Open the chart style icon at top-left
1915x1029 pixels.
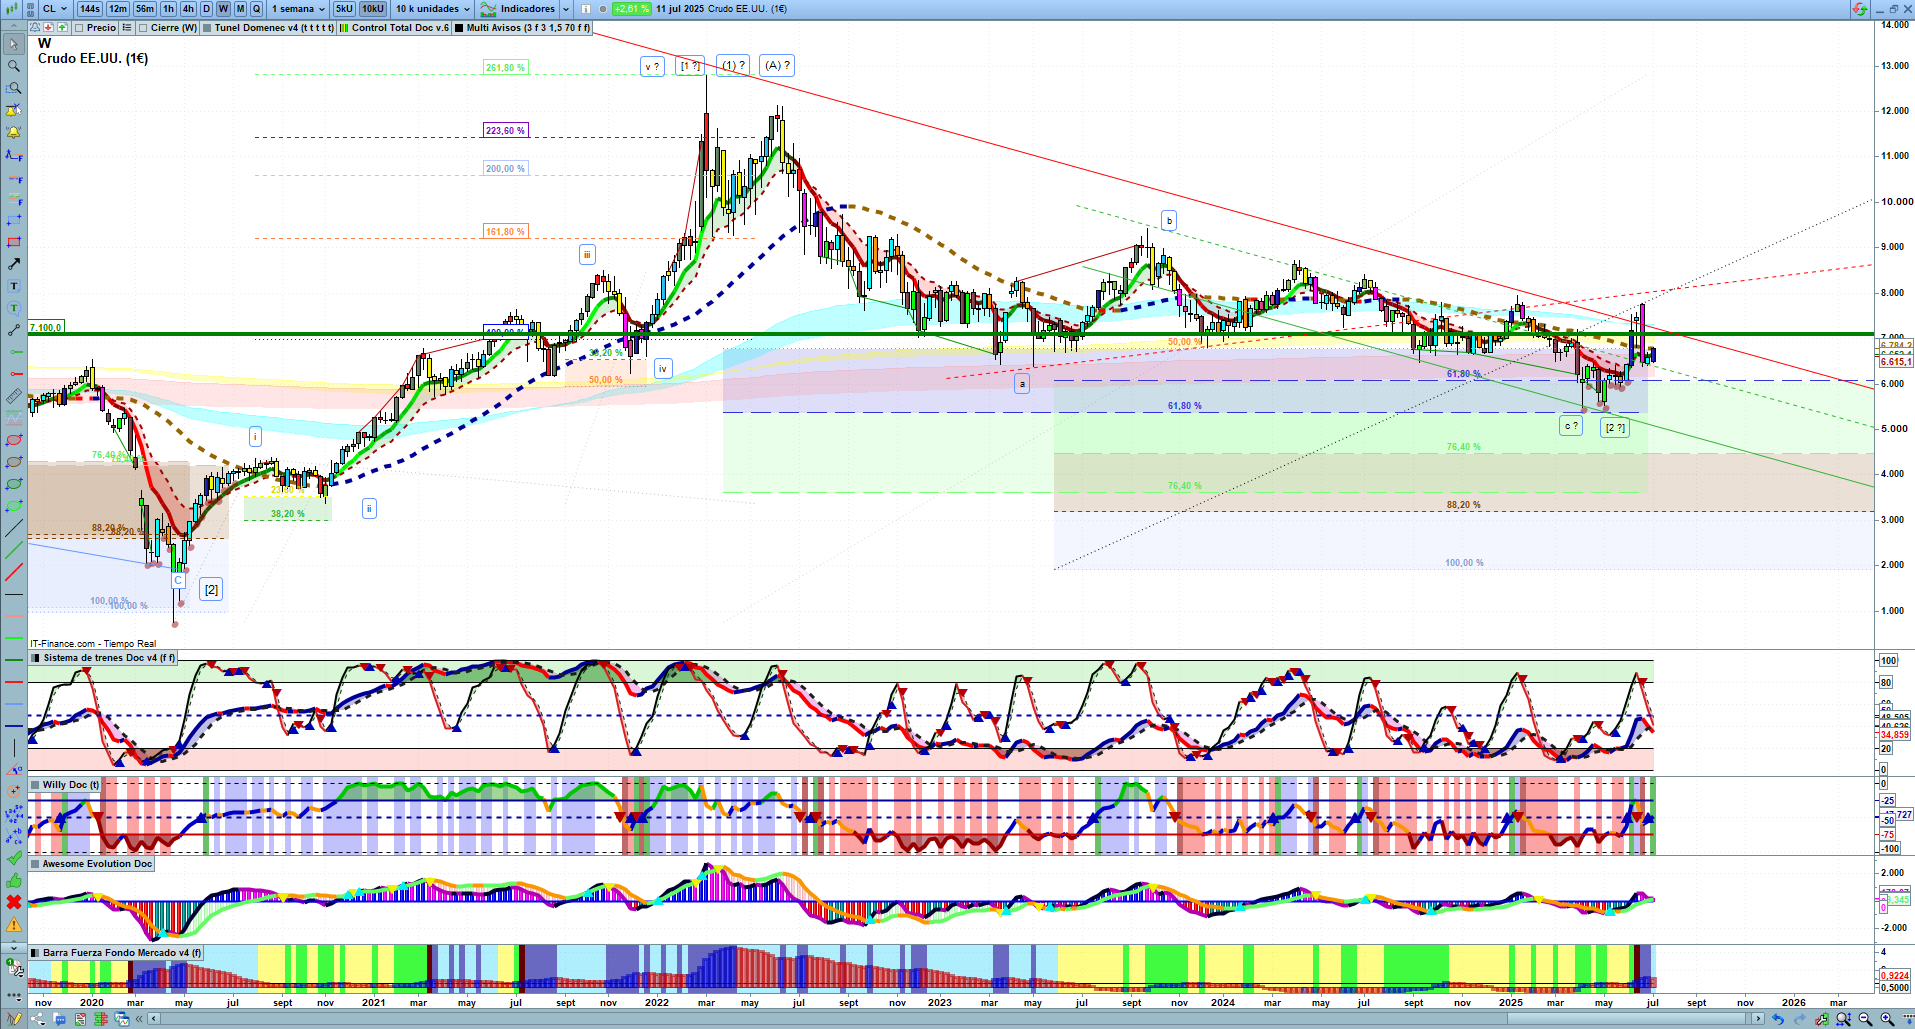click(x=14, y=9)
